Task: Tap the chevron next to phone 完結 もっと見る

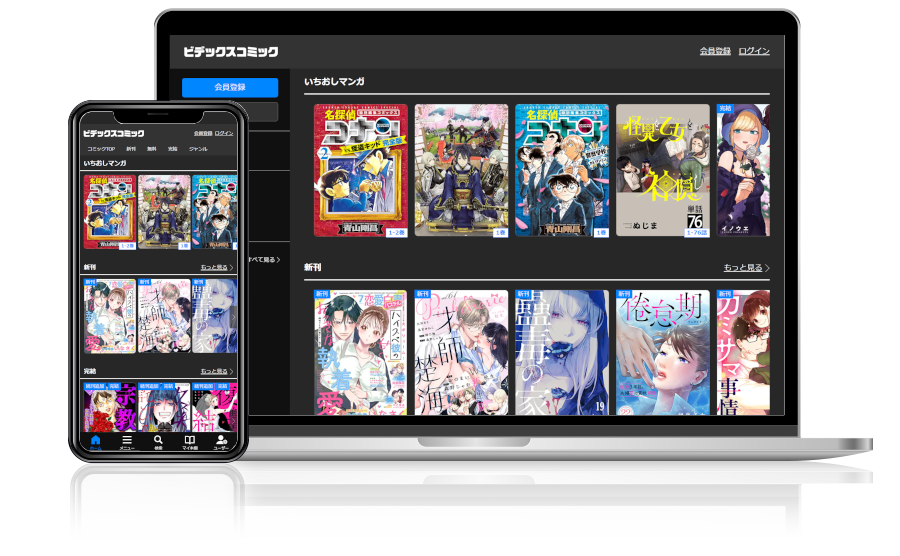Action: coord(231,372)
